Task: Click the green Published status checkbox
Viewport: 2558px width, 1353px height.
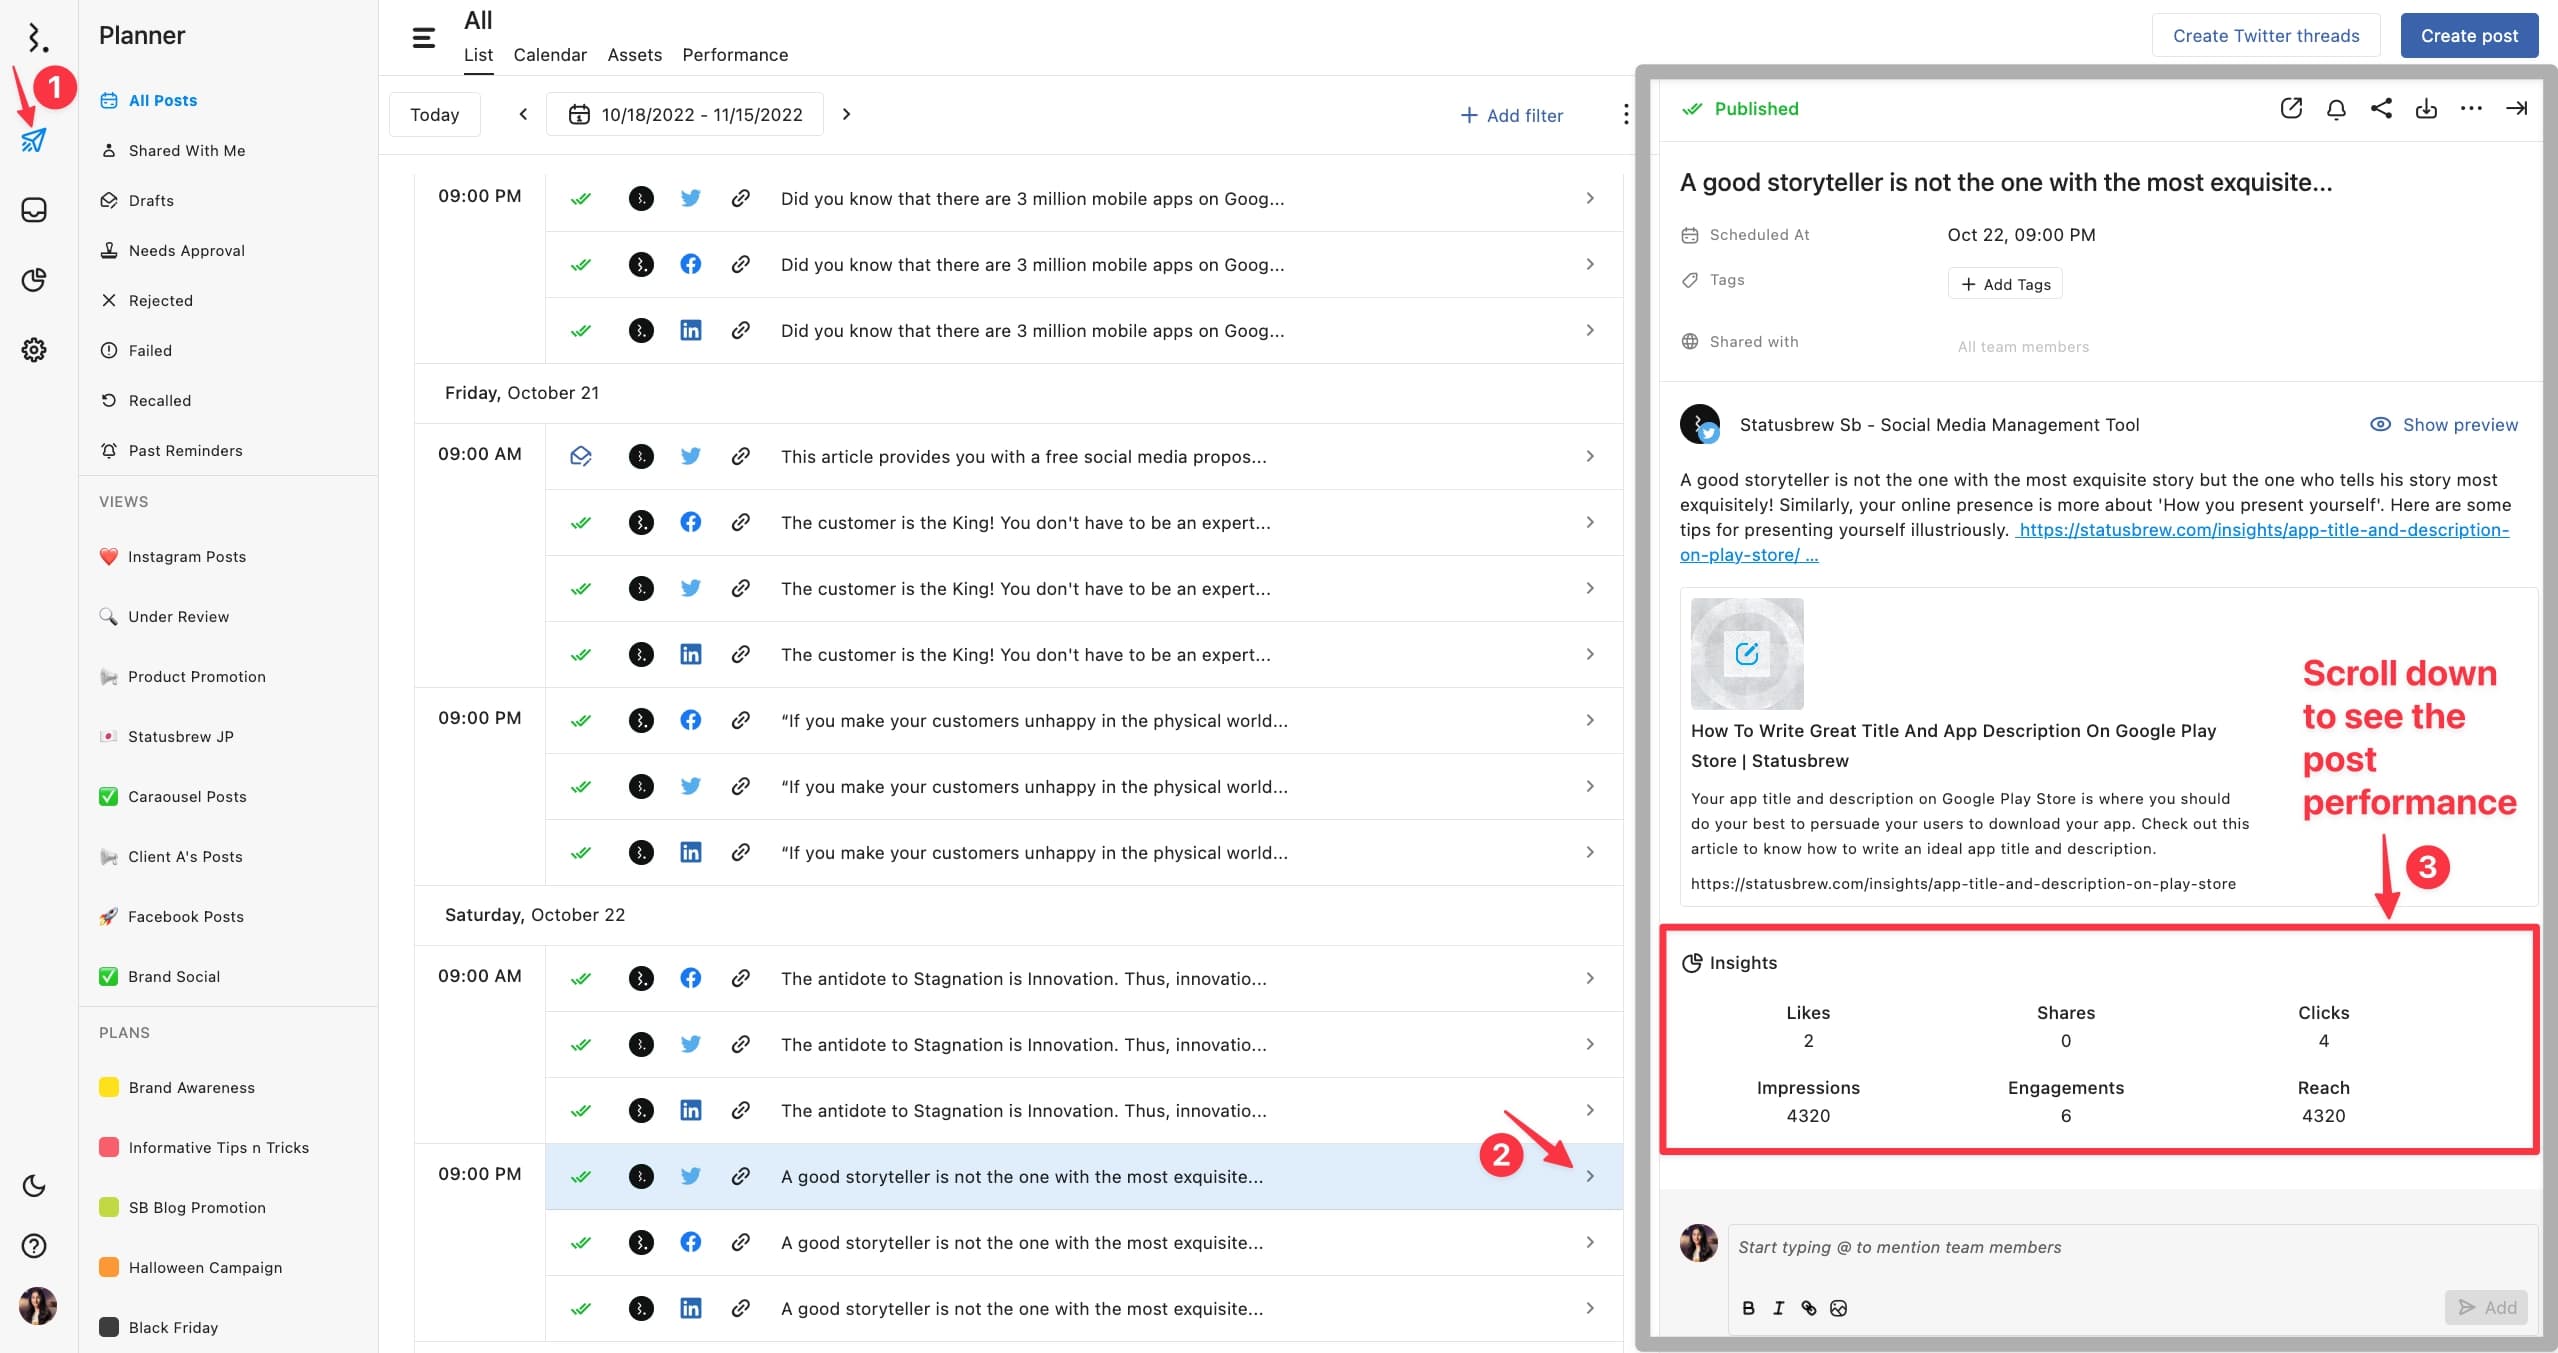Action: coord(1690,108)
